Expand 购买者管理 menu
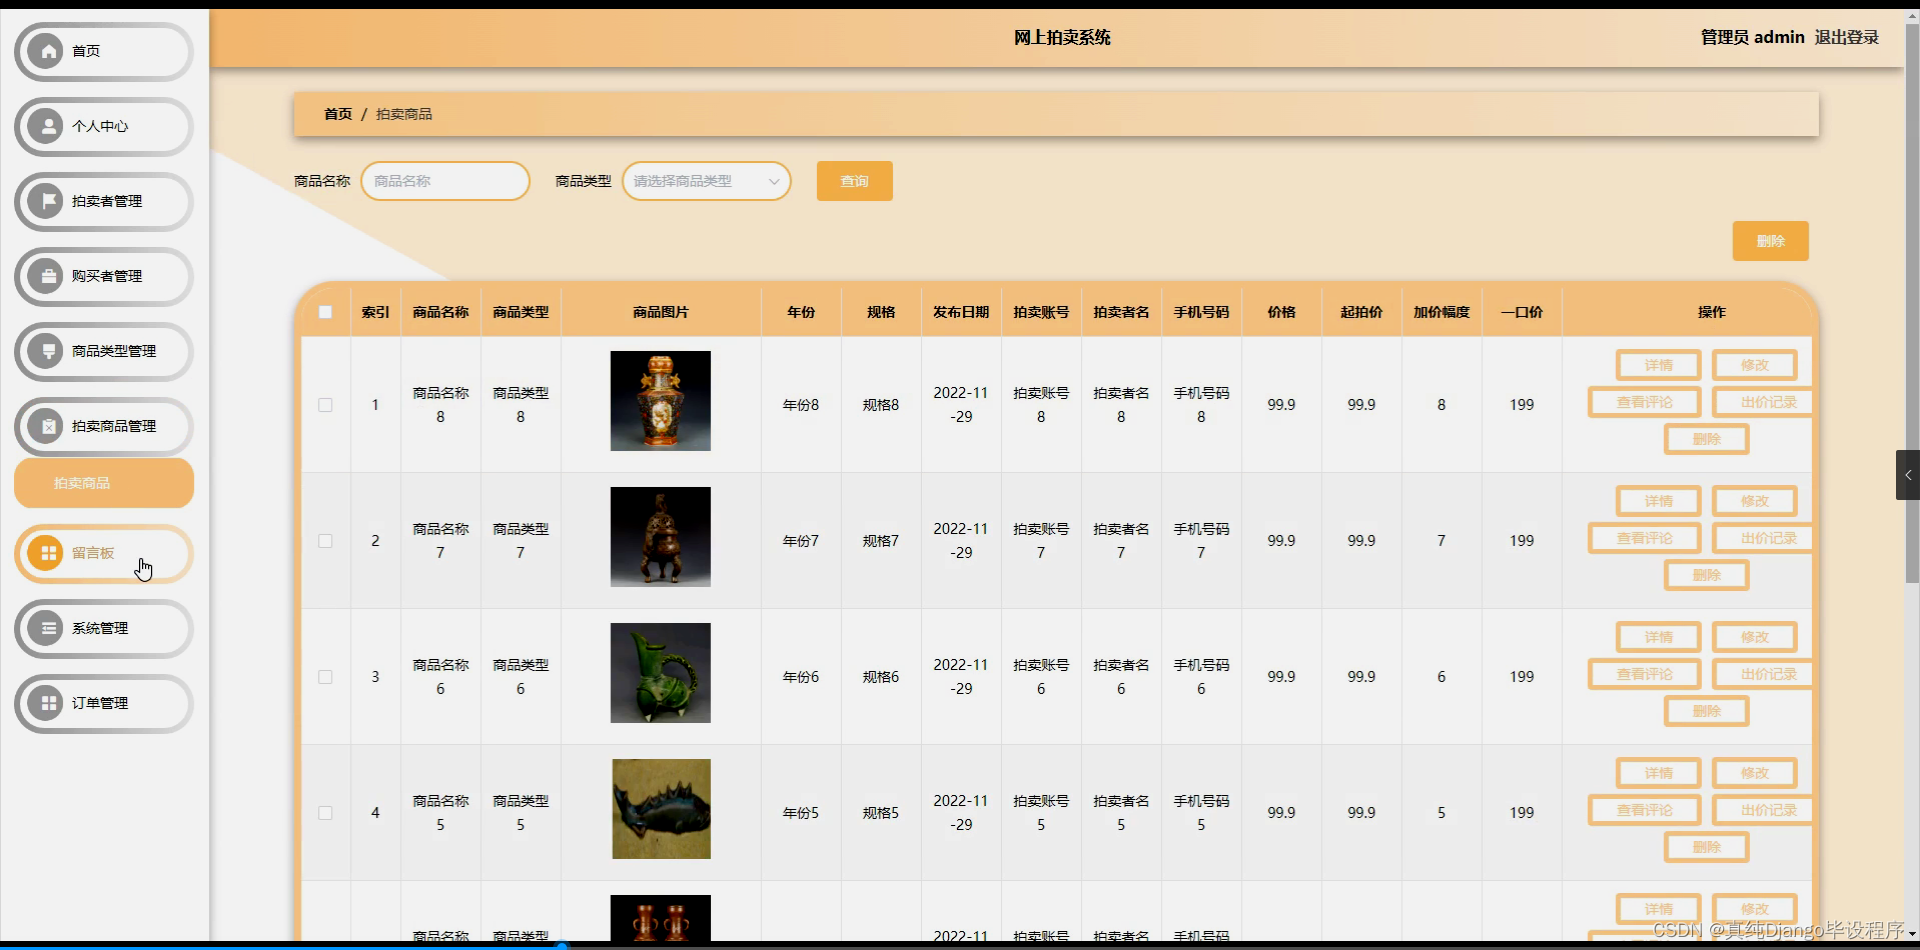 click(104, 276)
